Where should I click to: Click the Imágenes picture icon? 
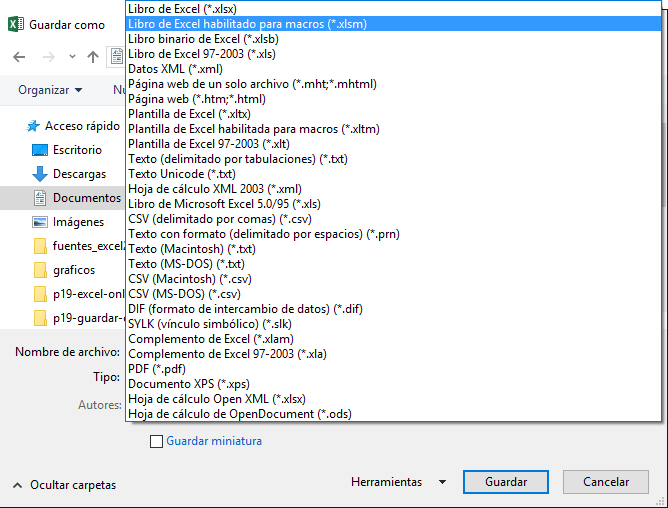tap(40, 222)
